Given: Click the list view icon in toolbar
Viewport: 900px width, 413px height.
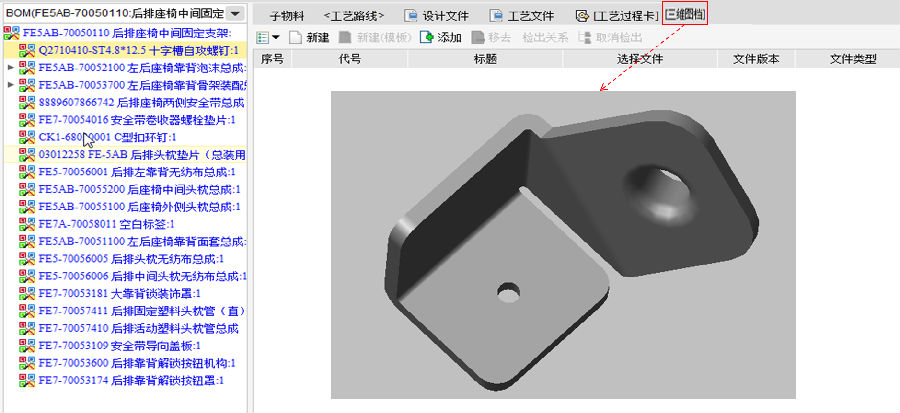Looking at the screenshot, I should [263, 38].
